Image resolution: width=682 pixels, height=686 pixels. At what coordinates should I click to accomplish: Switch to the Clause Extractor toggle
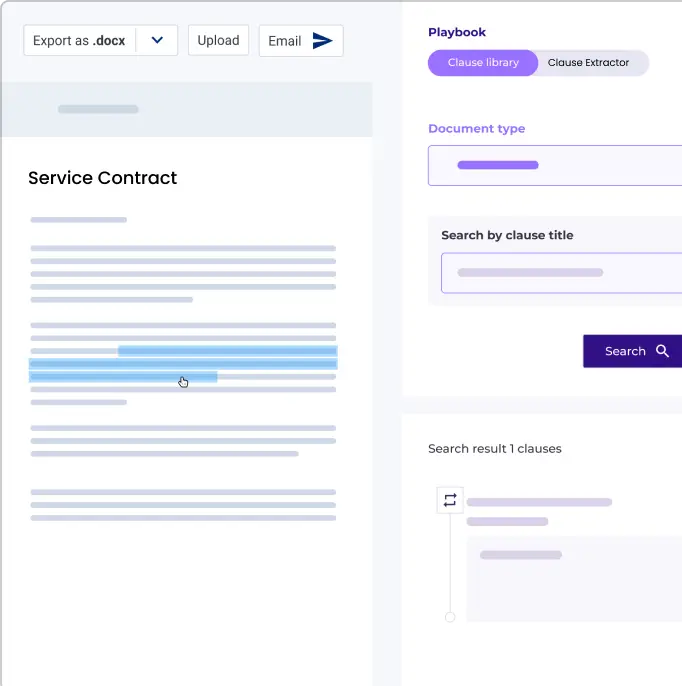click(588, 63)
